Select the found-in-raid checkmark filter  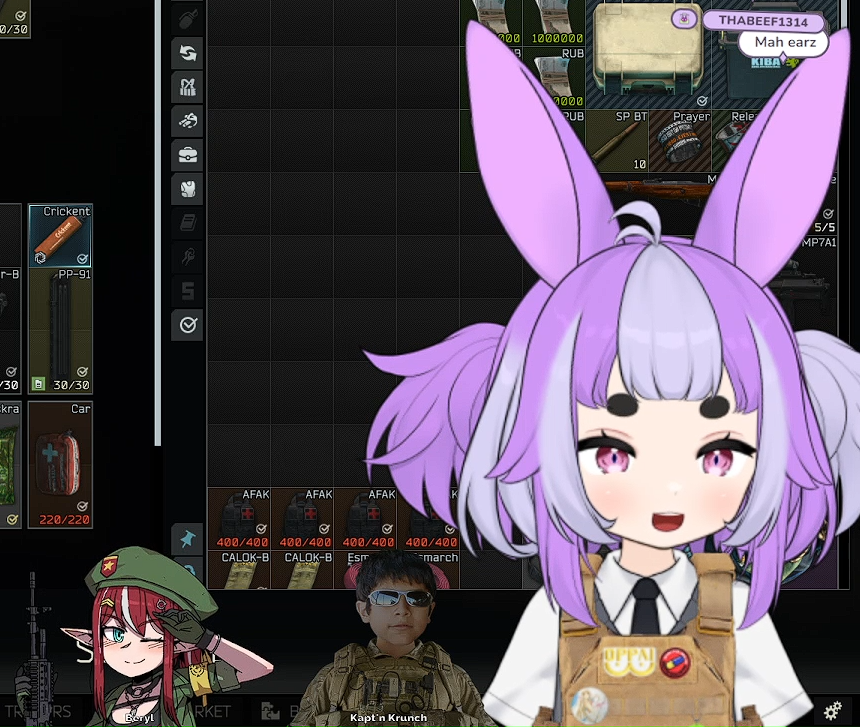tap(188, 325)
